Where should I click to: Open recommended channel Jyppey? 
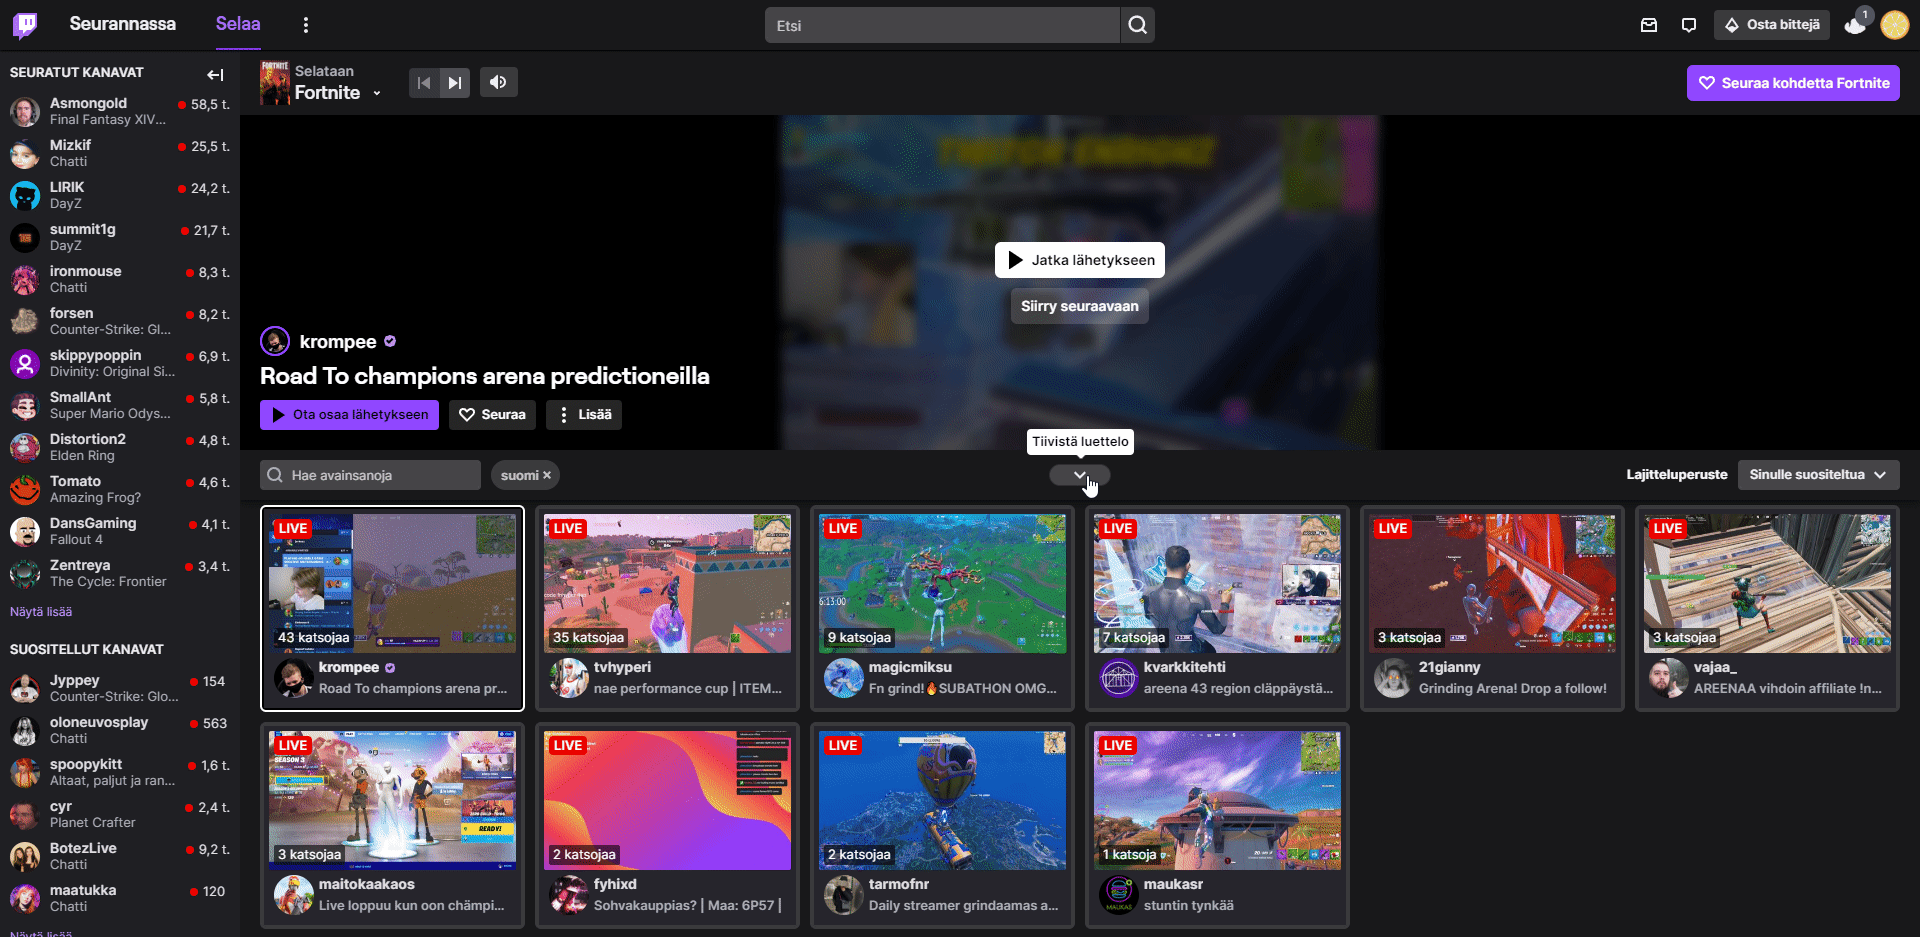[x=120, y=688]
